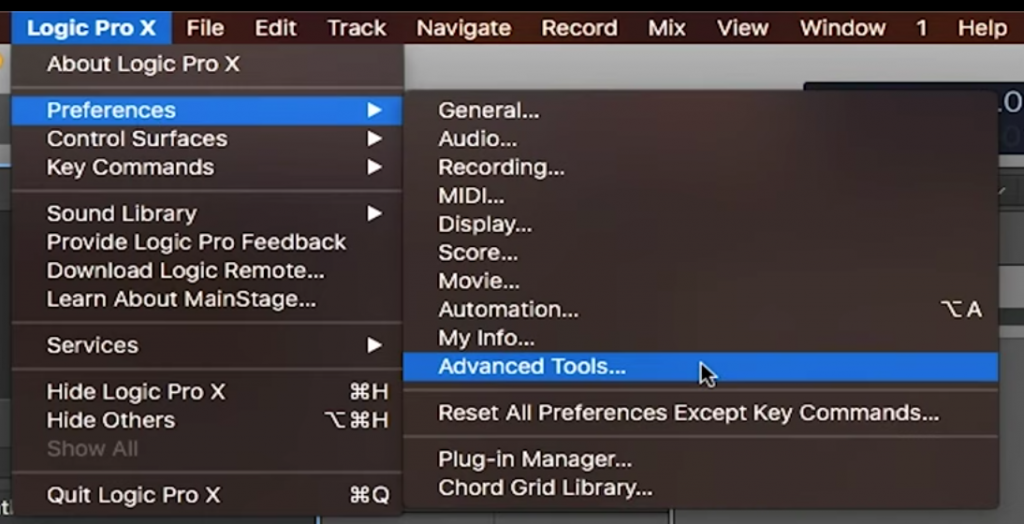Open the Plug-in Manager…

coord(701,459)
